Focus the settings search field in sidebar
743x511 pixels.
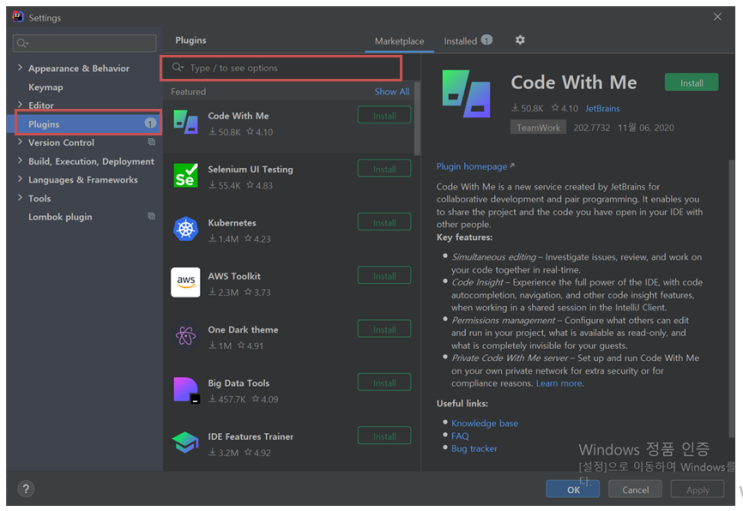84,43
